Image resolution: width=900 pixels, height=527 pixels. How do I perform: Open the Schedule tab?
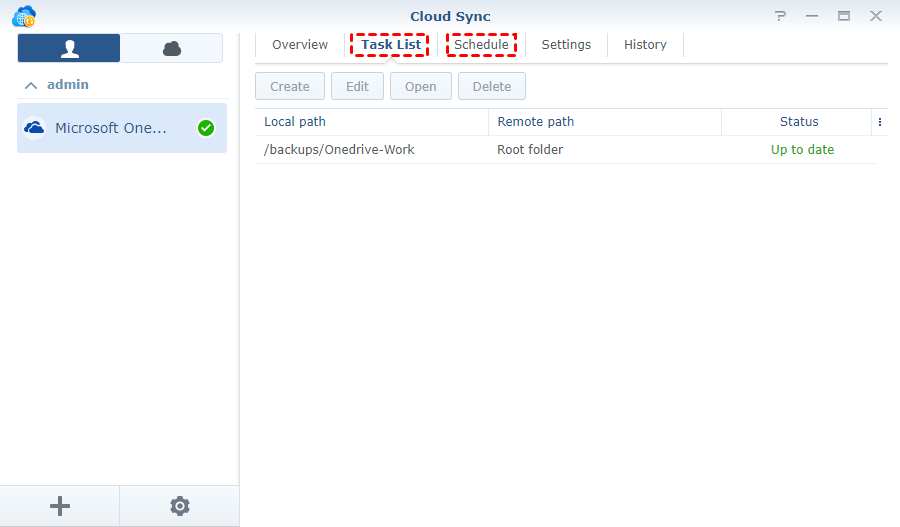click(x=481, y=45)
